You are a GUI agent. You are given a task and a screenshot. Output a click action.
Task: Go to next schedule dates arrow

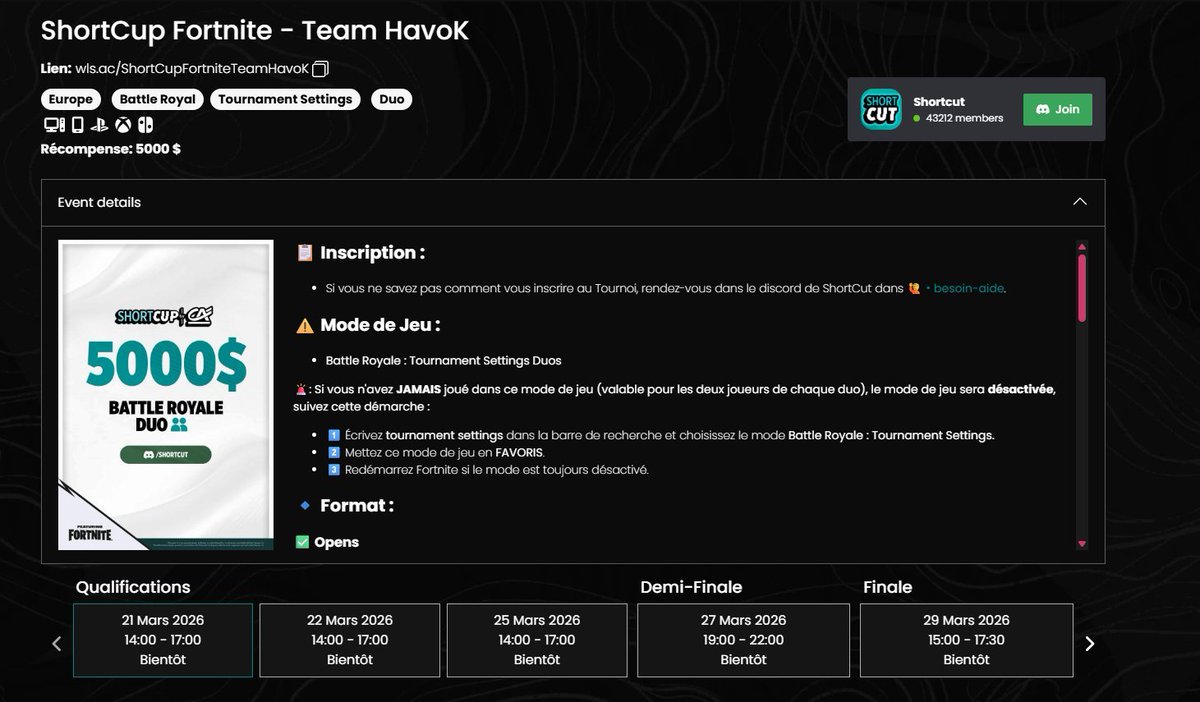click(x=1090, y=644)
